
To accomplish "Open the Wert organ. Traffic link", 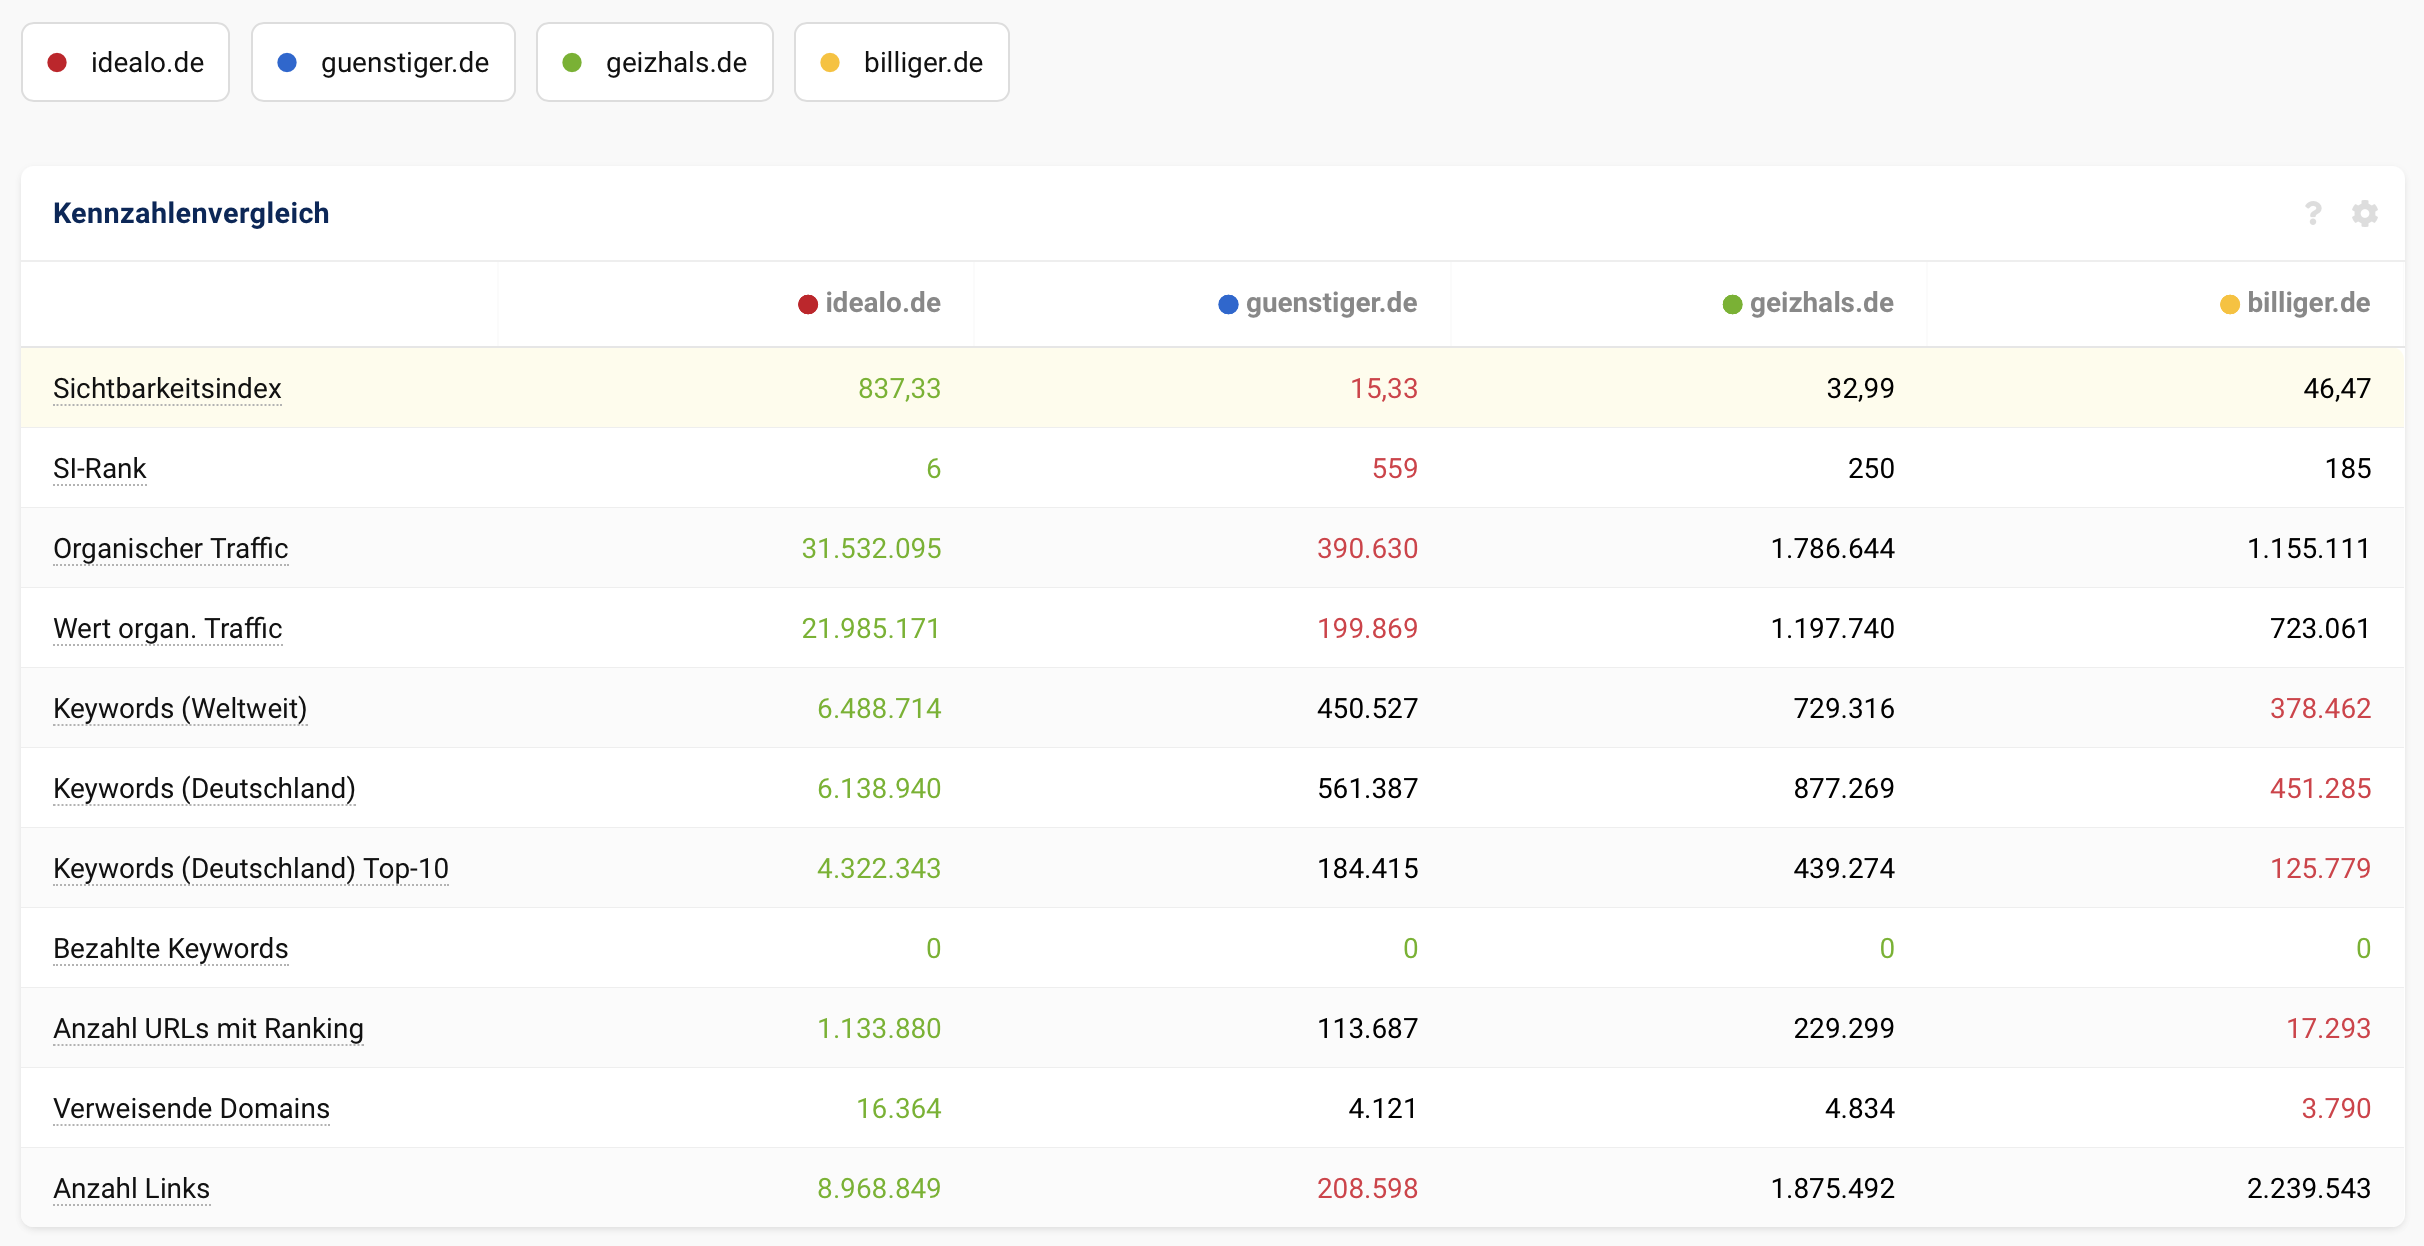I will tap(168, 628).
